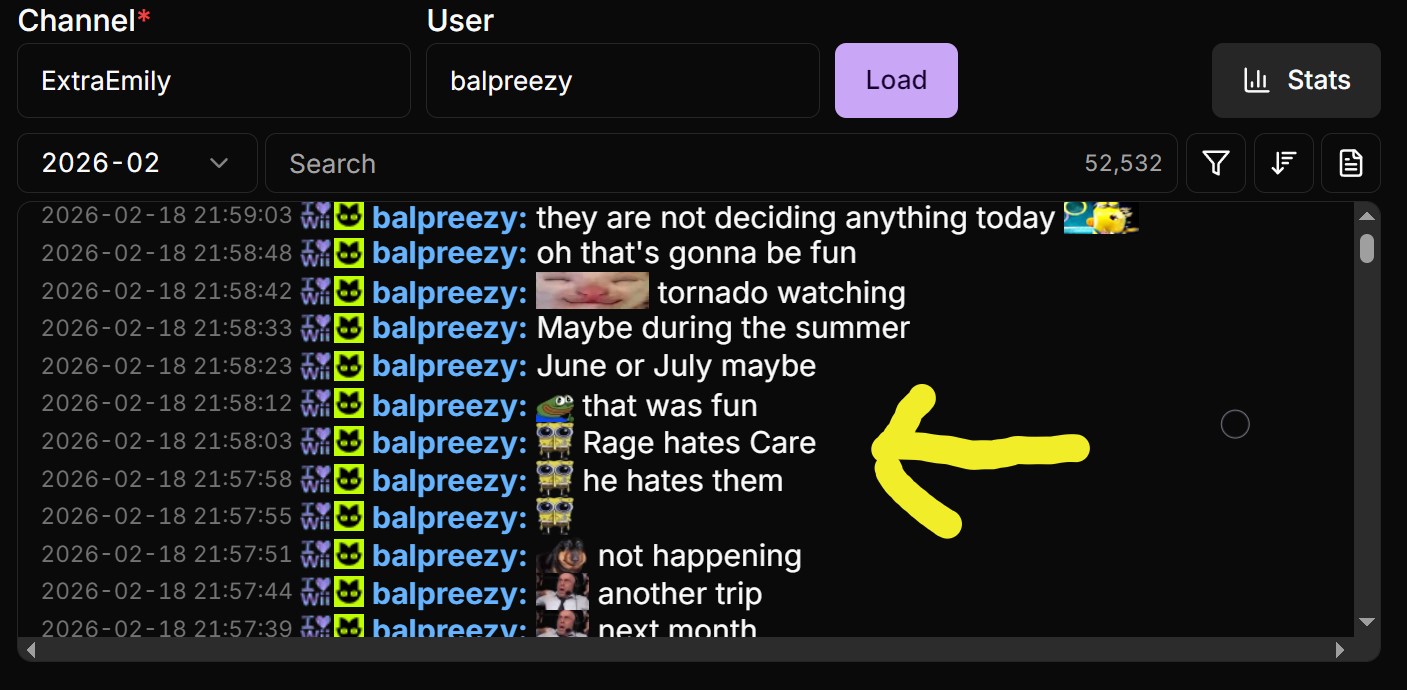Click the face emote before 'tornado watching'

coord(592,291)
